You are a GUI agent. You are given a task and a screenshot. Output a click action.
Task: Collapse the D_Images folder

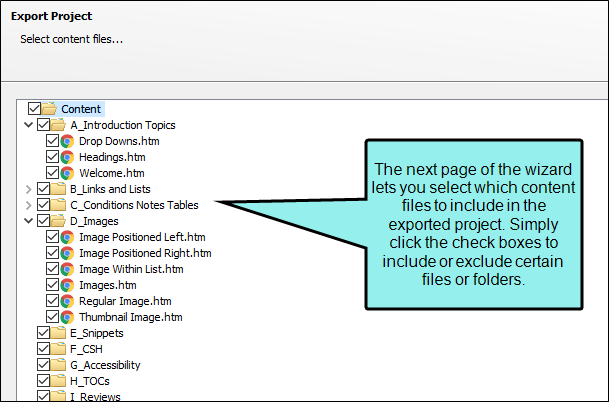coord(28,221)
